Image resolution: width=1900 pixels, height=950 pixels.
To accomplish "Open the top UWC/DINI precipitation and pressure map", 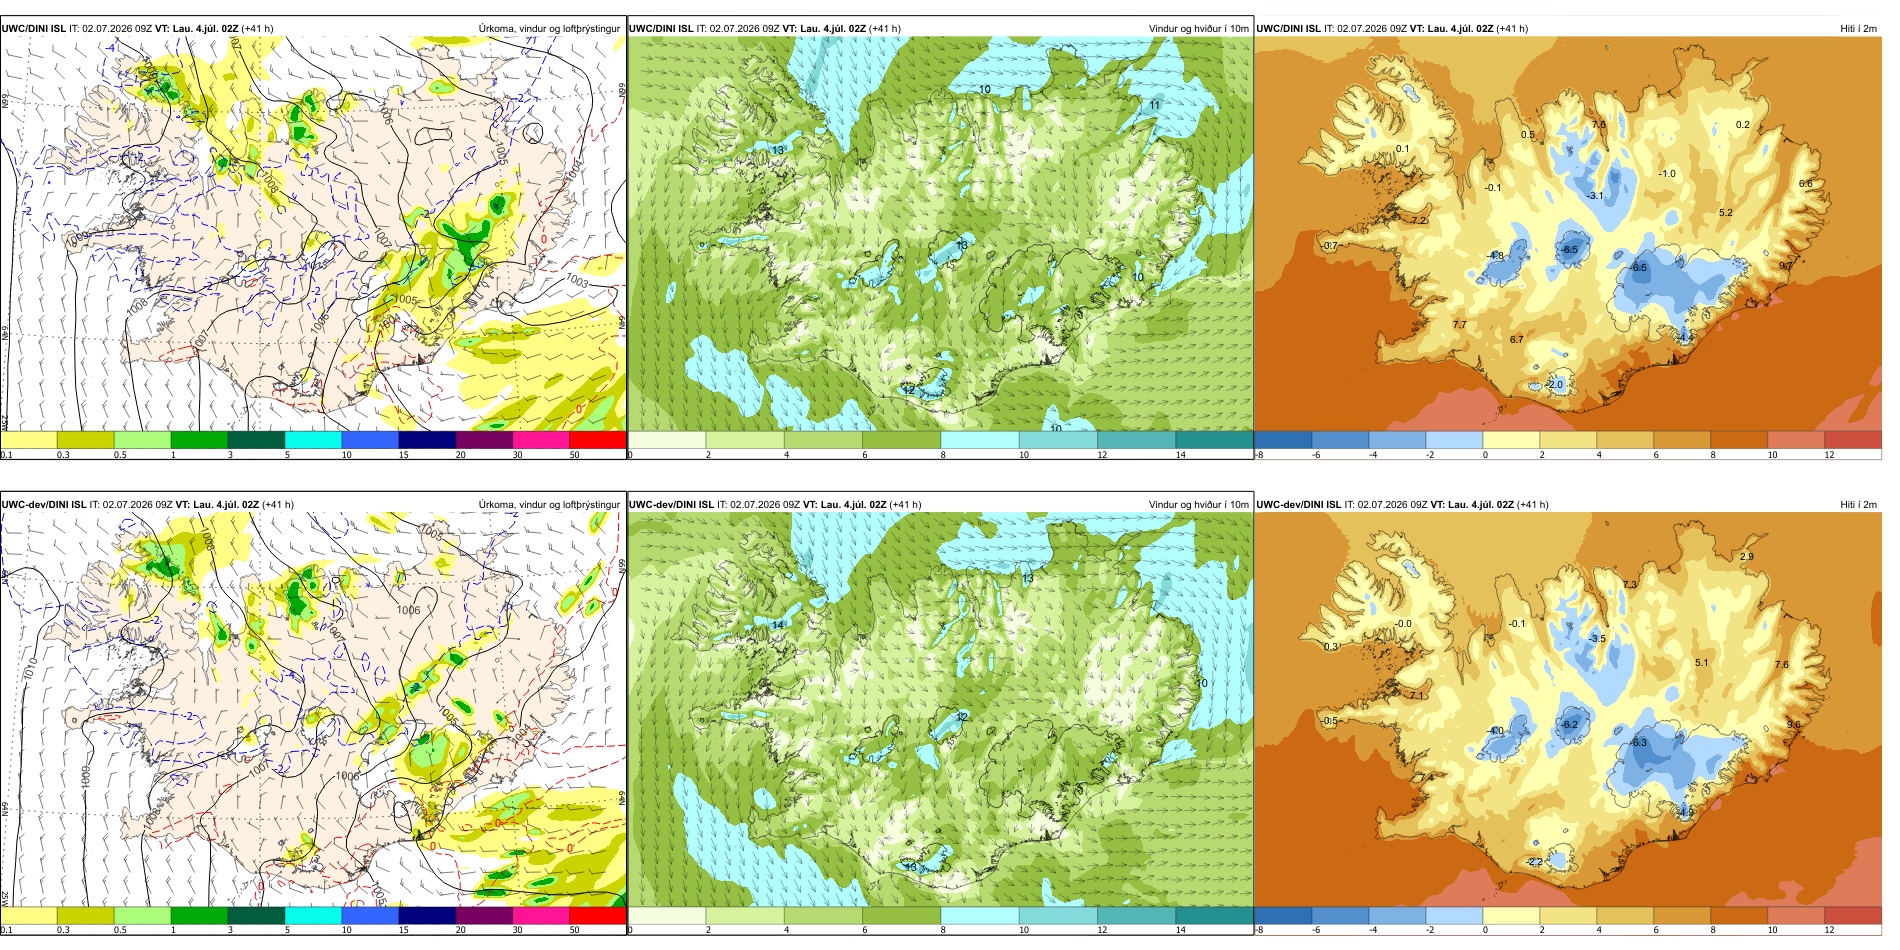I will [x=313, y=233].
